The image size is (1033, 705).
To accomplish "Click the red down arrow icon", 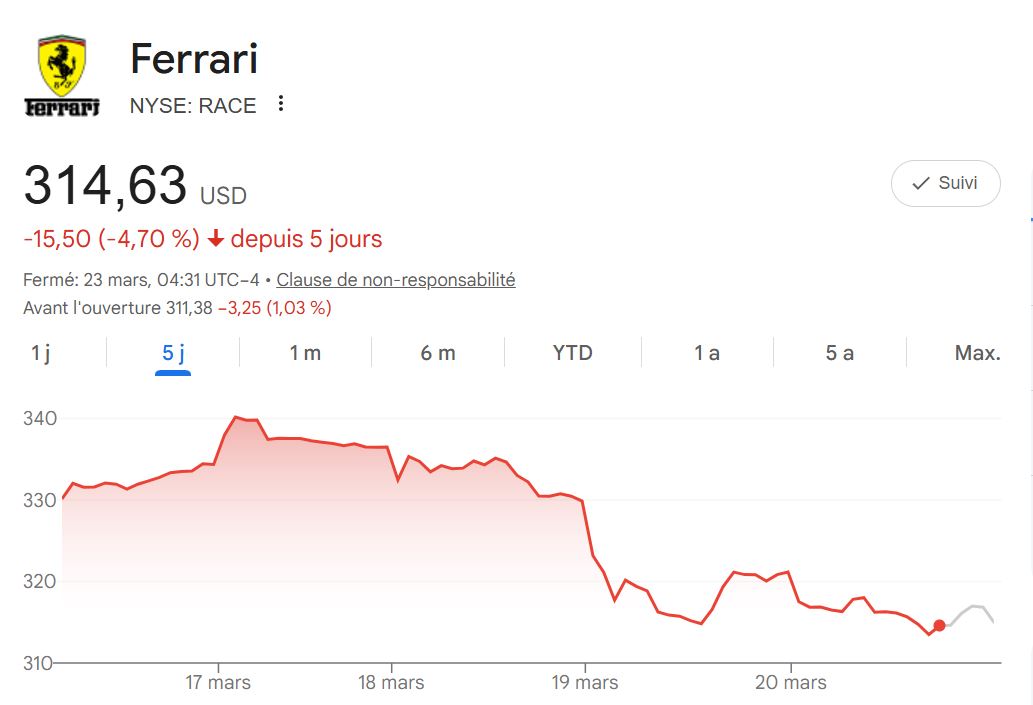I will (216, 240).
